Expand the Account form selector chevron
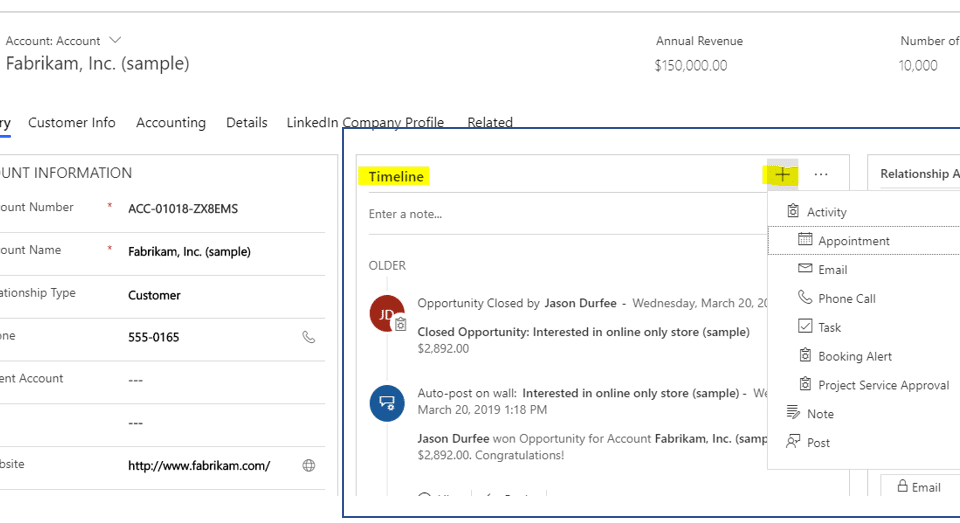 (x=115, y=41)
